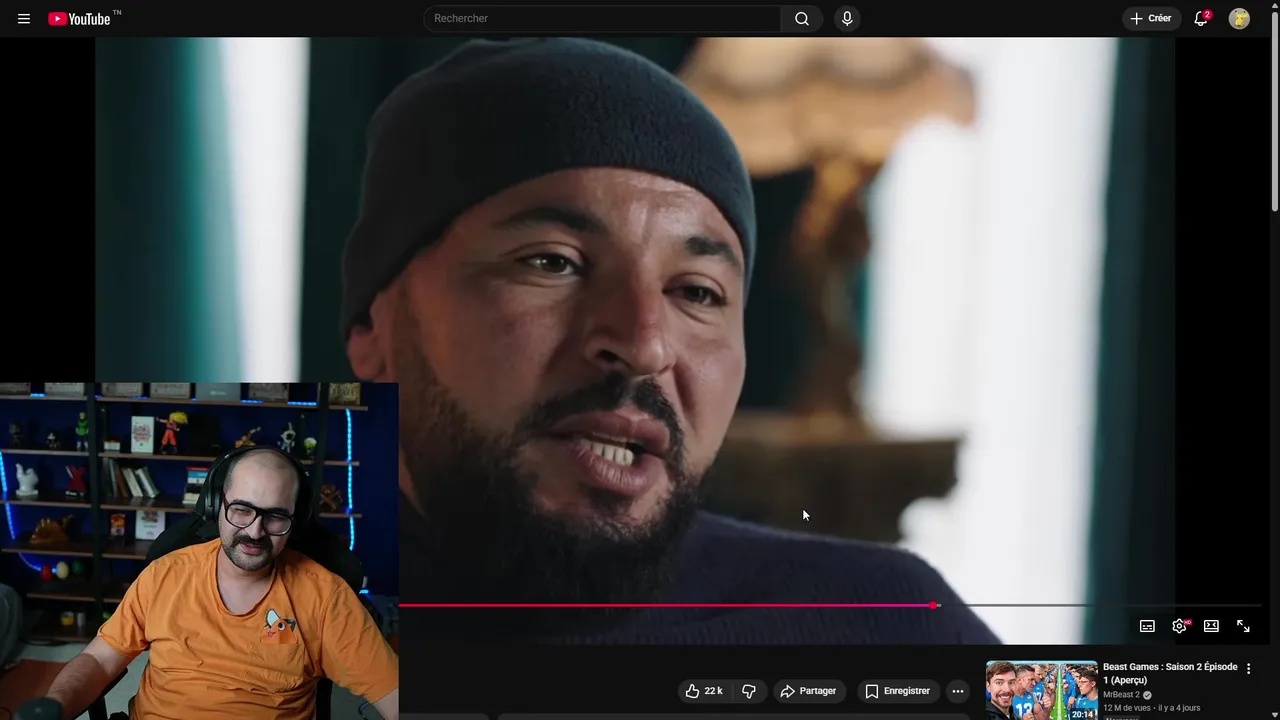
Task: Like the video with 22 k
Action: (705, 691)
